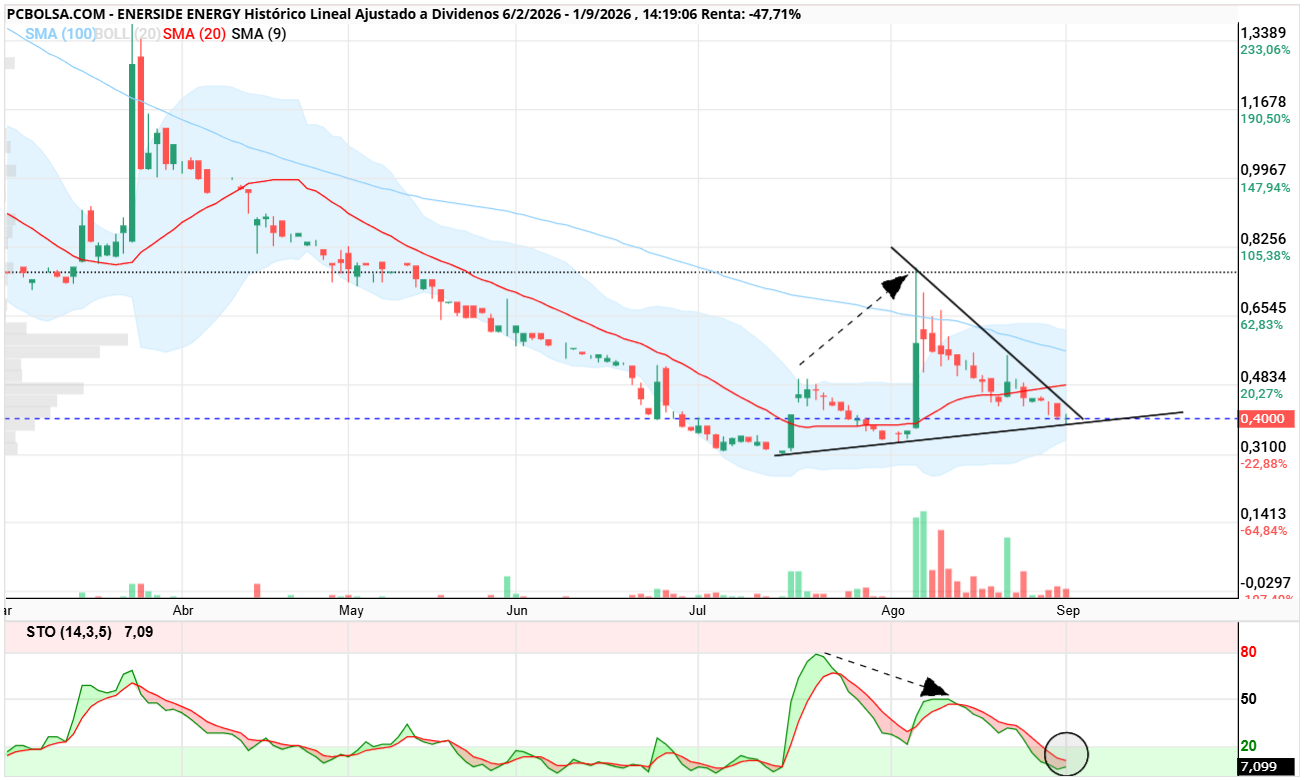The width and height of the screenshot is (1304, 781).
Task: Select the 0,9967 price axis label
Action: tap(1263, 170)
